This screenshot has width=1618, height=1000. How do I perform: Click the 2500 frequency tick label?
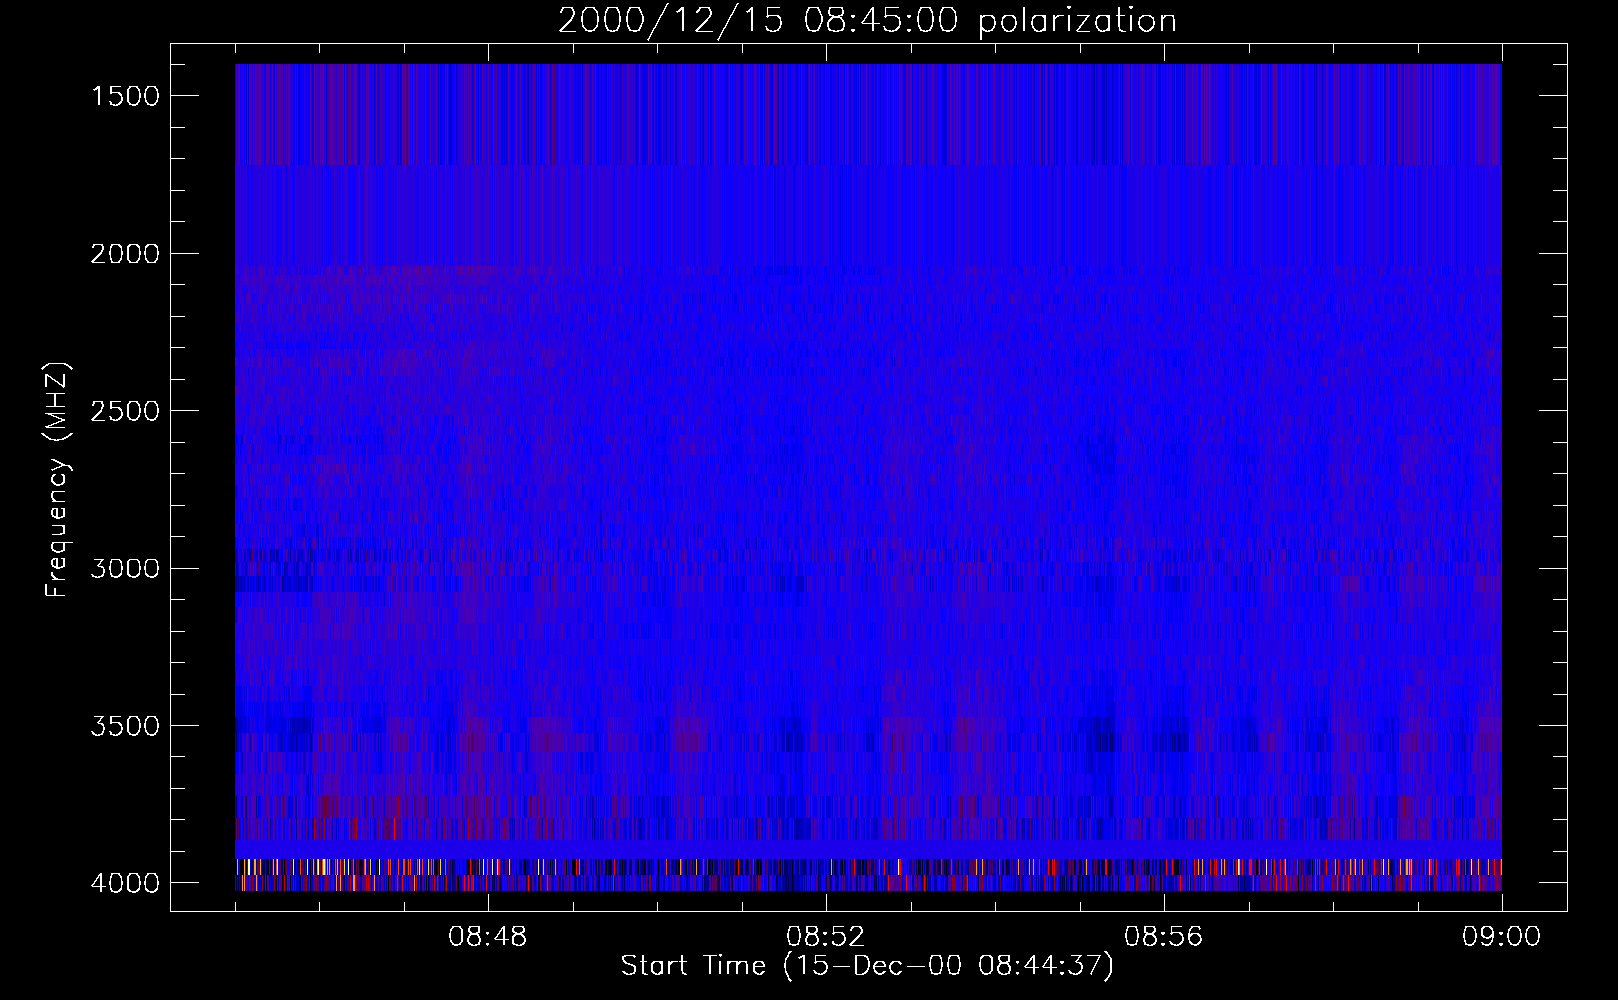click(x=125, y=410)
